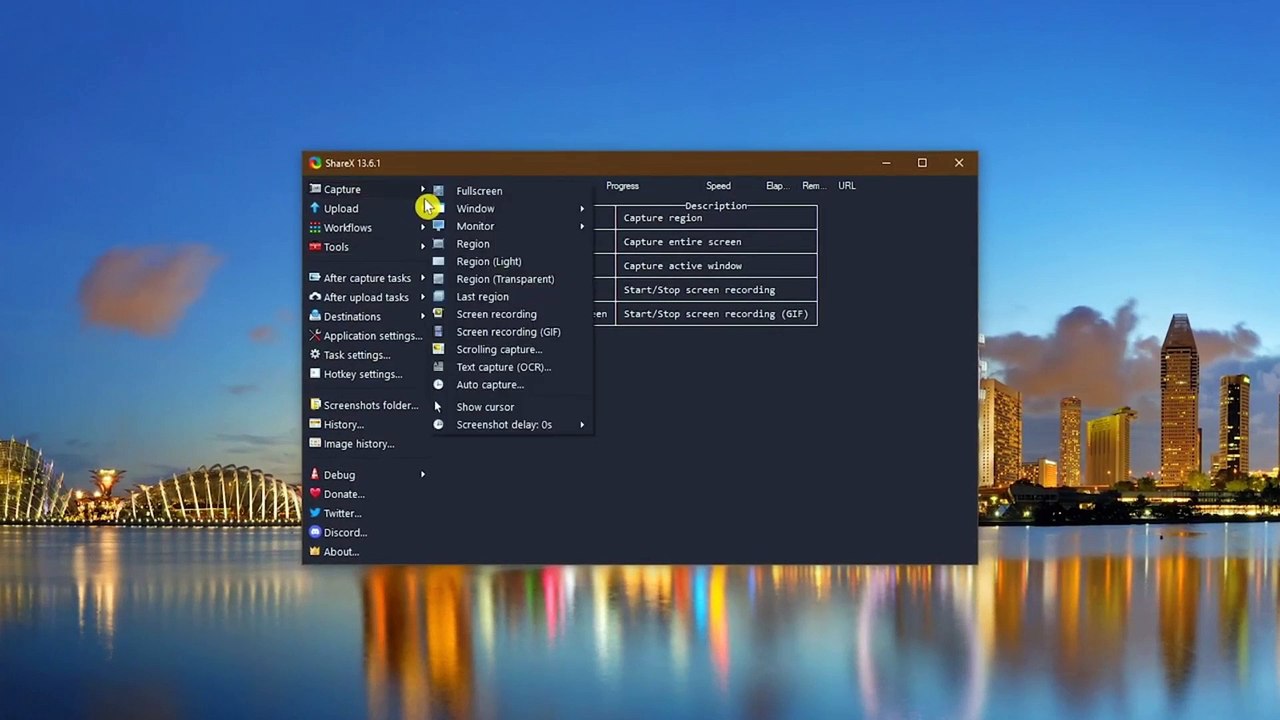Click the Workflows grid icon
The height and width of the screenshot is (720, 1280).
(315, 228)
